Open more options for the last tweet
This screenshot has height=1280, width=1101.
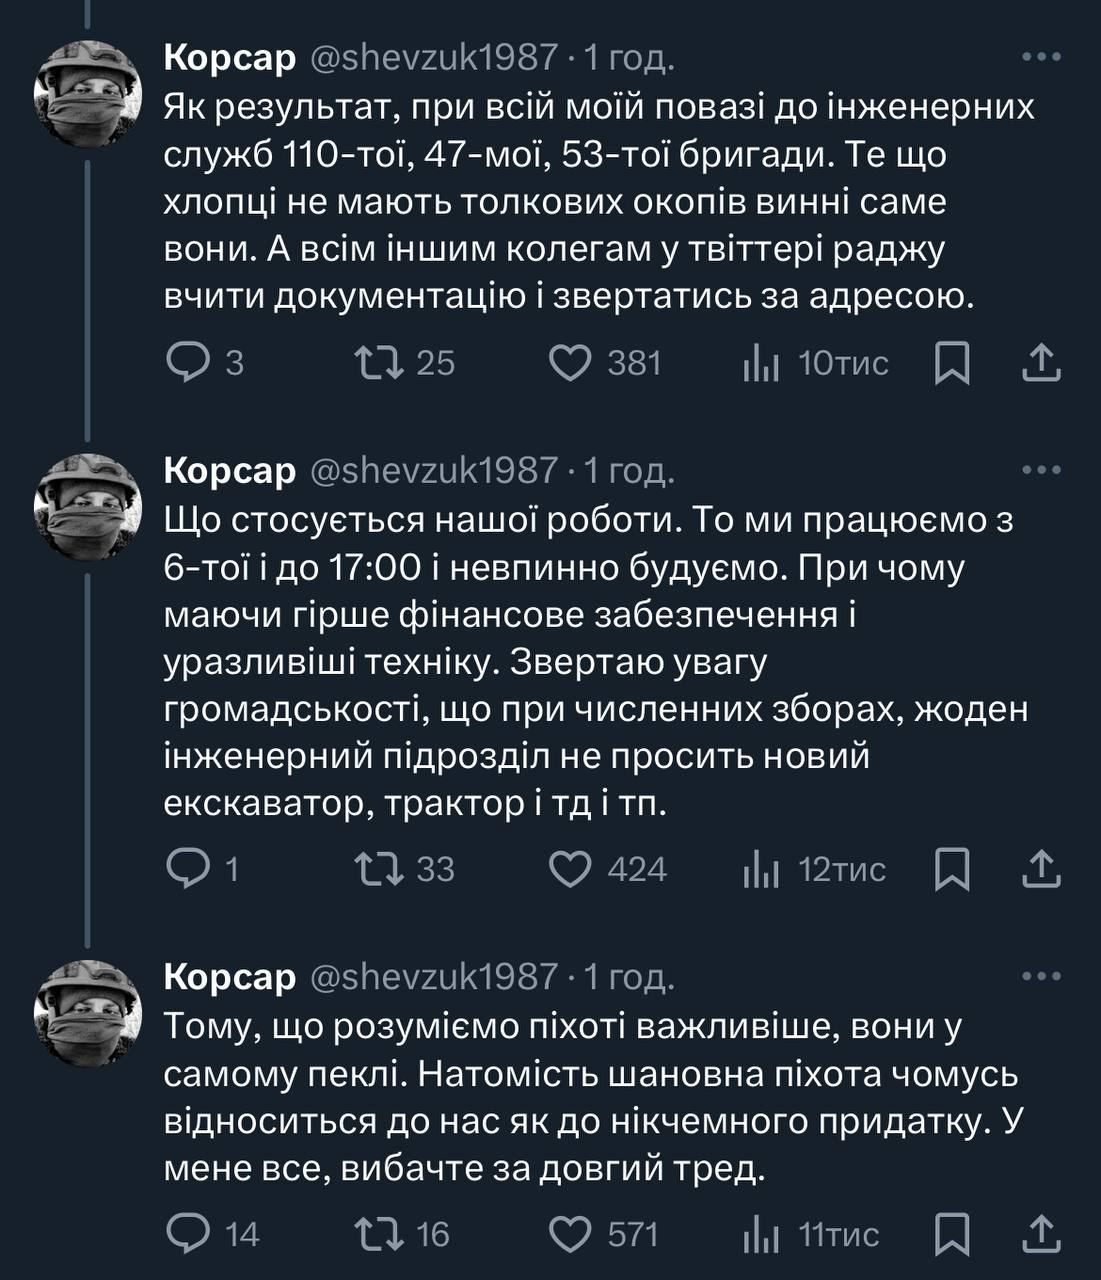[x=1041, y=976]
